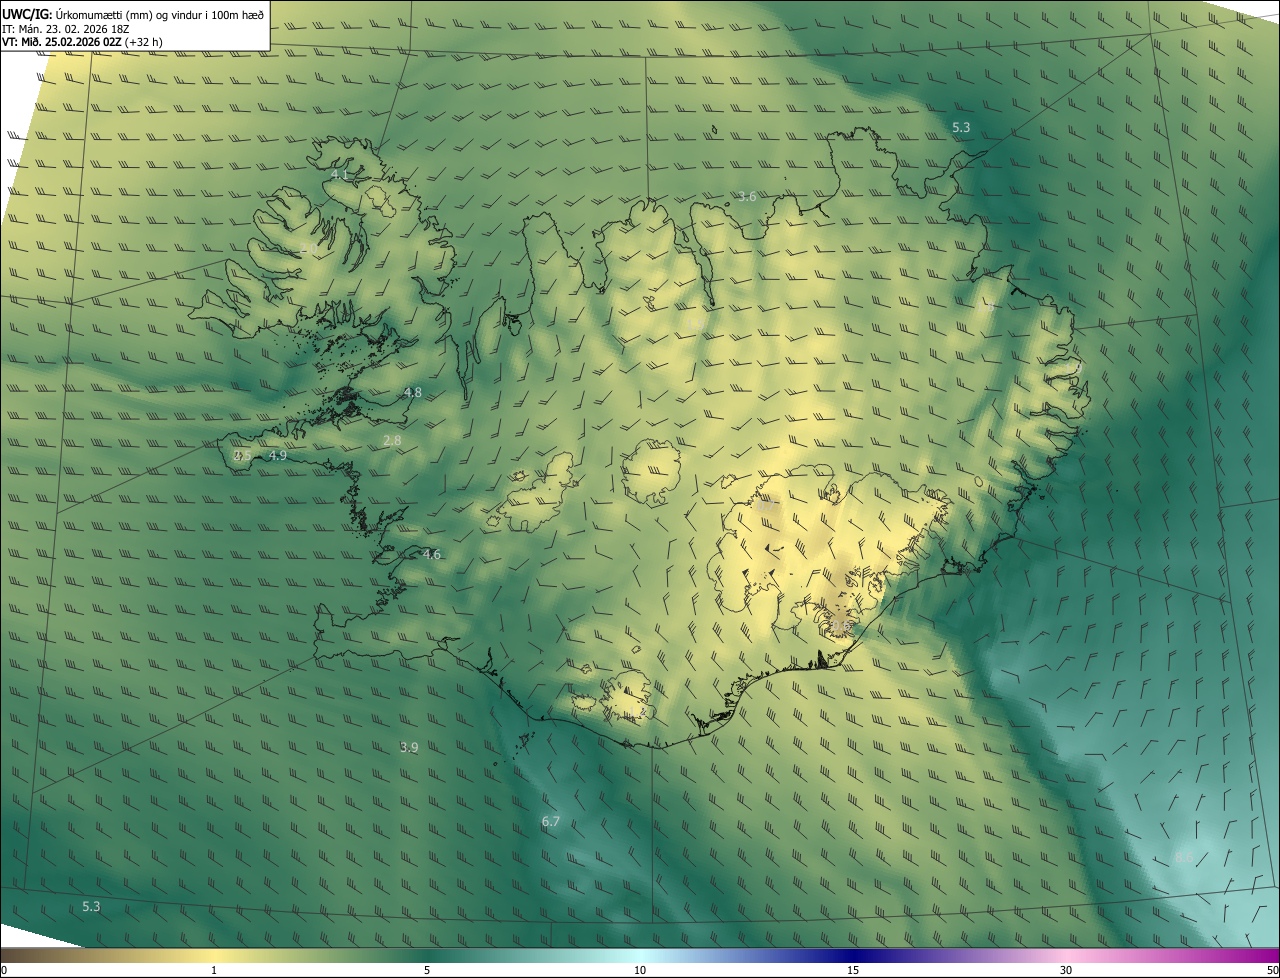Click the 4.9 value label on the map
This screenshot has width=1280, height=978.
coord(278,456)
